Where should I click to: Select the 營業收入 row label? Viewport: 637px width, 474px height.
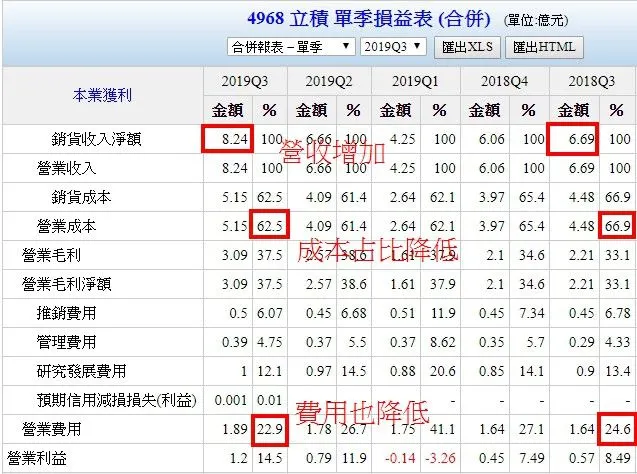tap(67, 168)
